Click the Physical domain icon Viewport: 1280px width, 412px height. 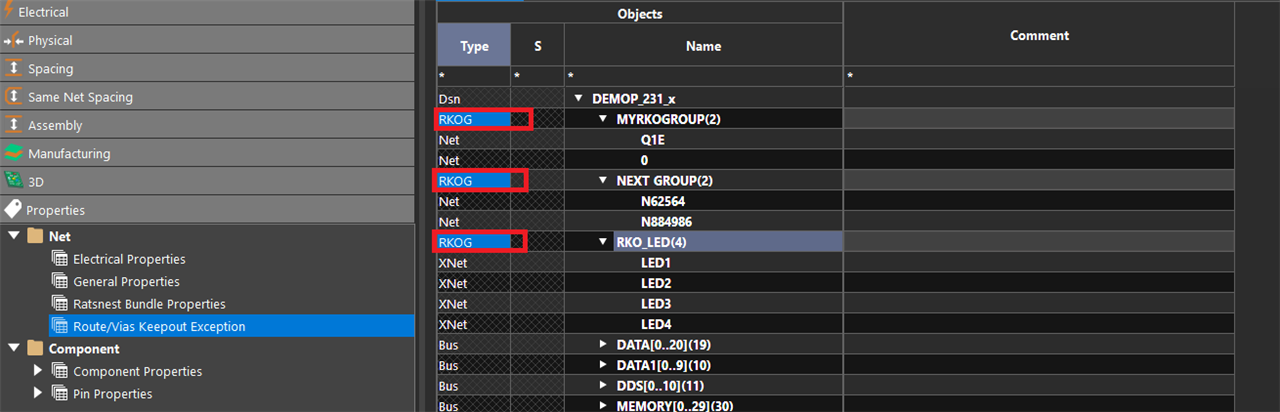13,41
